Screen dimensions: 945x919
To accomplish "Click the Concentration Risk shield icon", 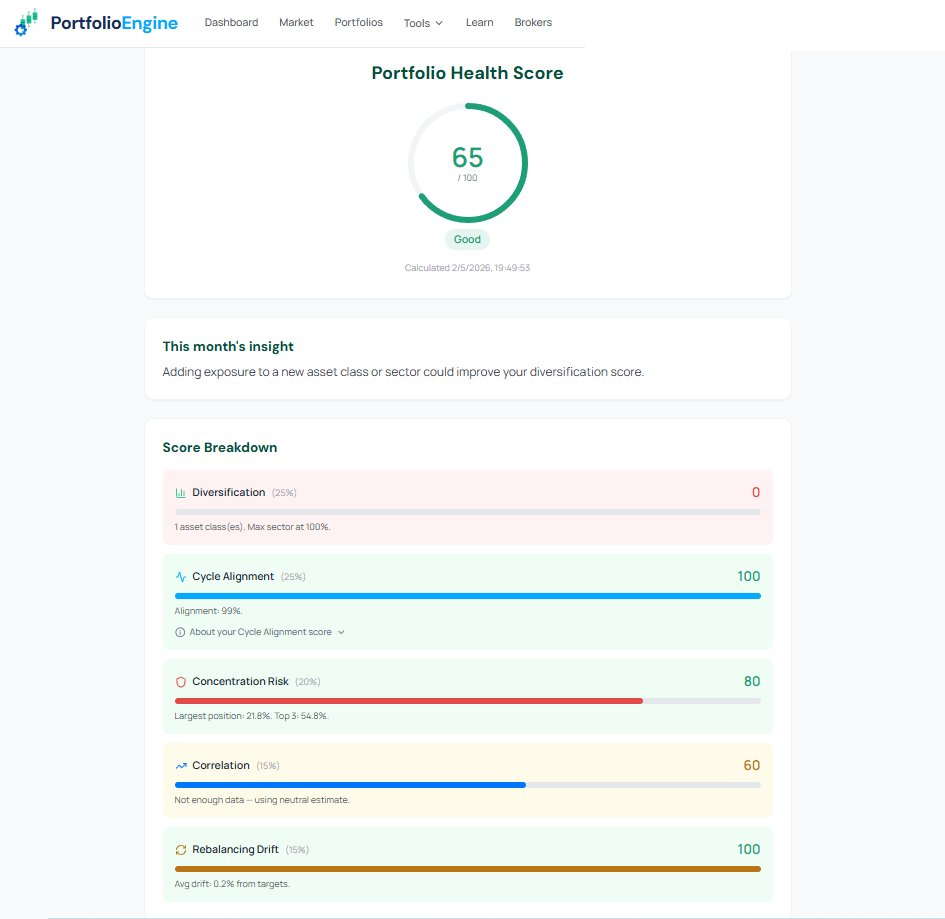I will [x=180, y=682].
